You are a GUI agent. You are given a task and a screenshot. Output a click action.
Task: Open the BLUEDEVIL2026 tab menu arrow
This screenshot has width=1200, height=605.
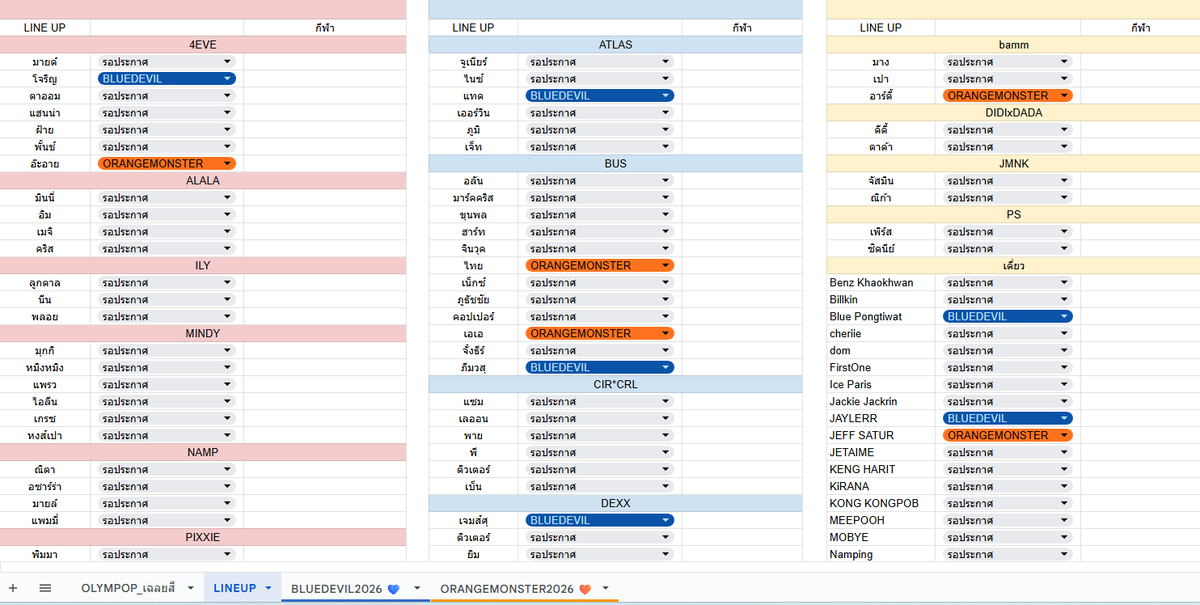pyautogui.click(x=416, y=589)
